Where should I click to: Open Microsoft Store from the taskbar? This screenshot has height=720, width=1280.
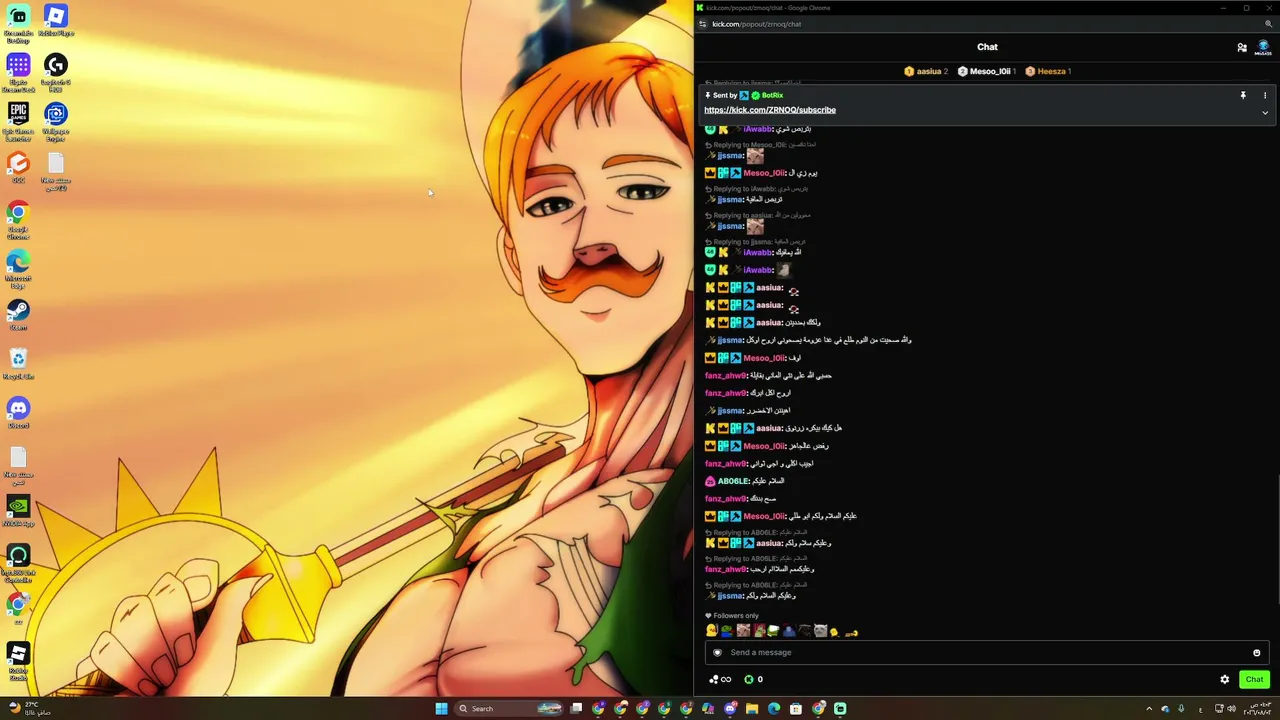point(796,709)
